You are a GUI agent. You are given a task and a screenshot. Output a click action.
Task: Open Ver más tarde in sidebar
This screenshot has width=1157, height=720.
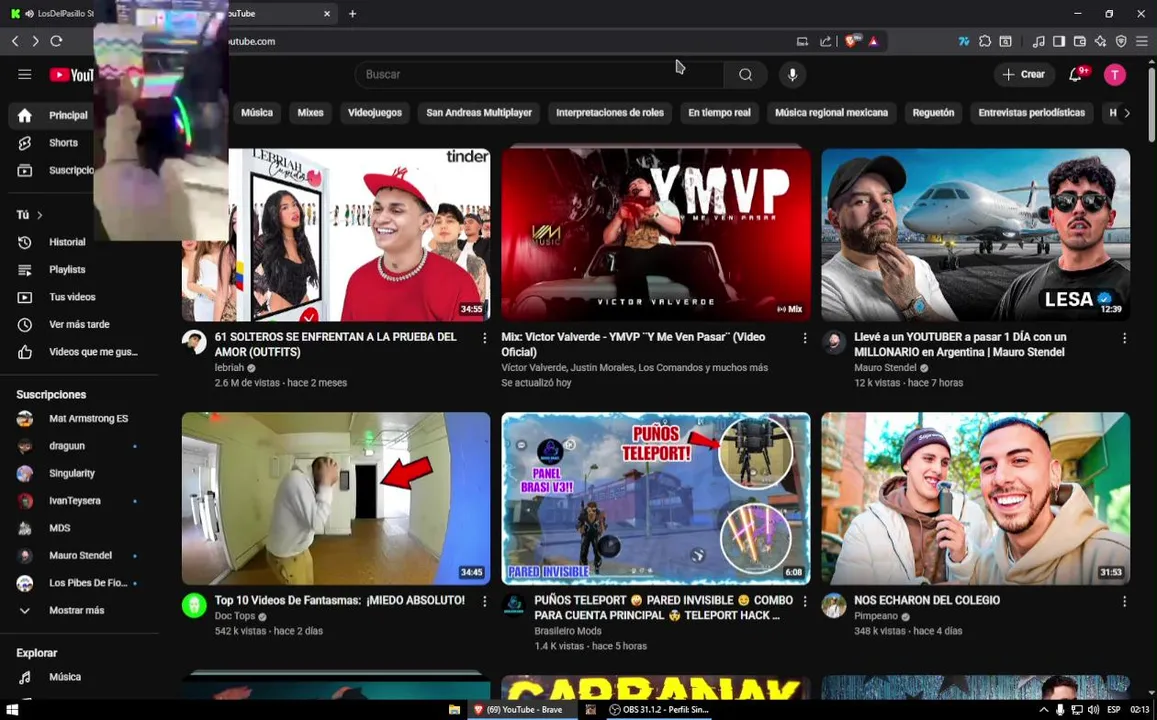tap(77, 325)
